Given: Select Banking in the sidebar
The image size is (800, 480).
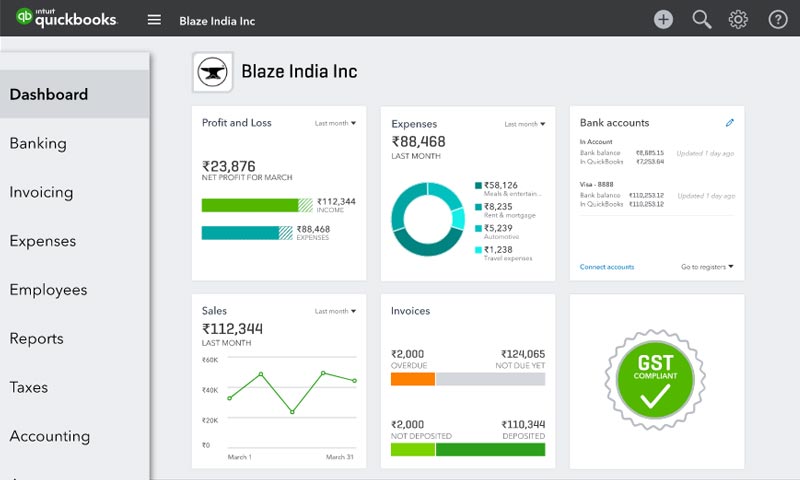Looking at the screenshot, I should [38, 144].
